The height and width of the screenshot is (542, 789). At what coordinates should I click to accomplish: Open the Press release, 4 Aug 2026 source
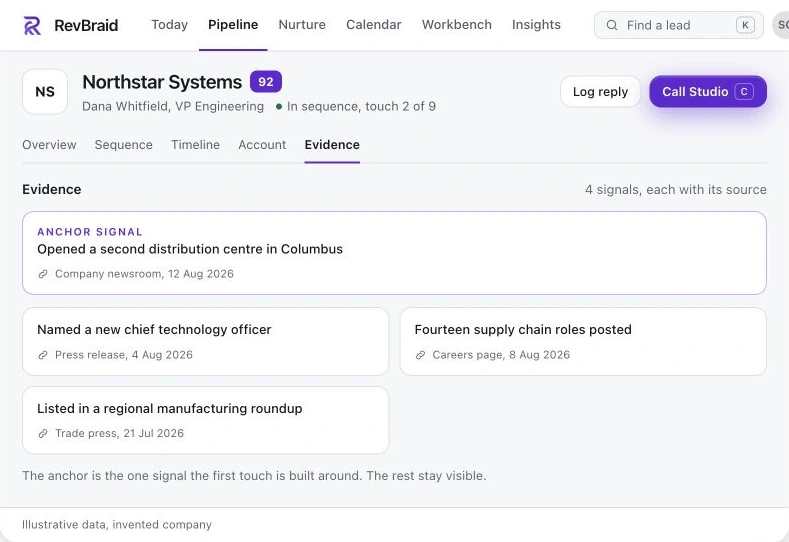(x=124, y=355)
